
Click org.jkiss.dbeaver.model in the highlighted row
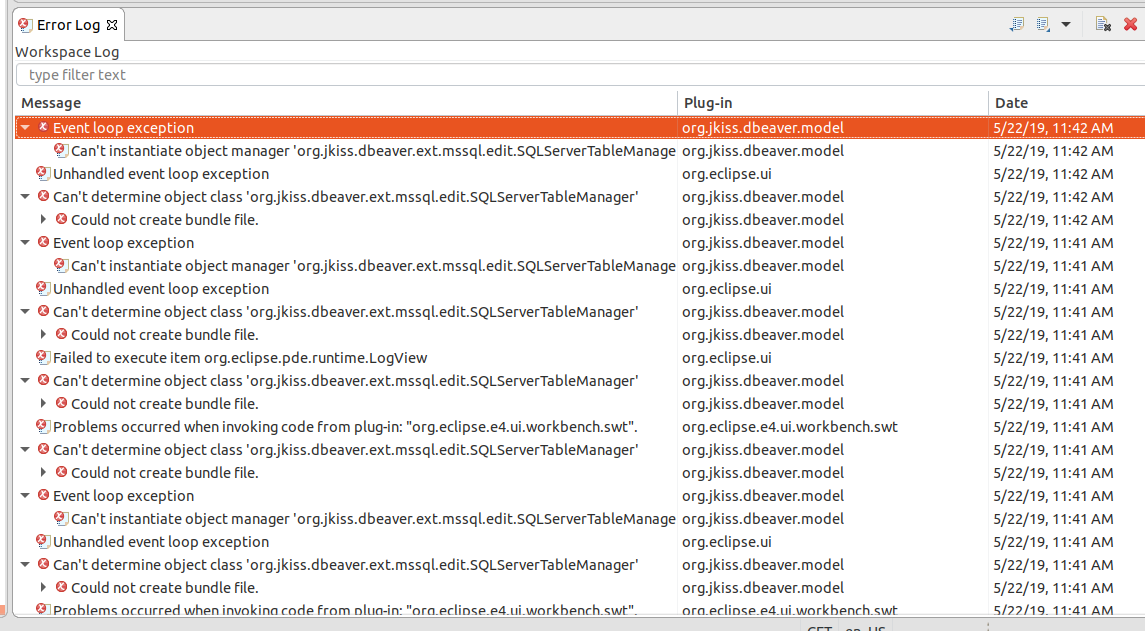(x=762, y=128)
